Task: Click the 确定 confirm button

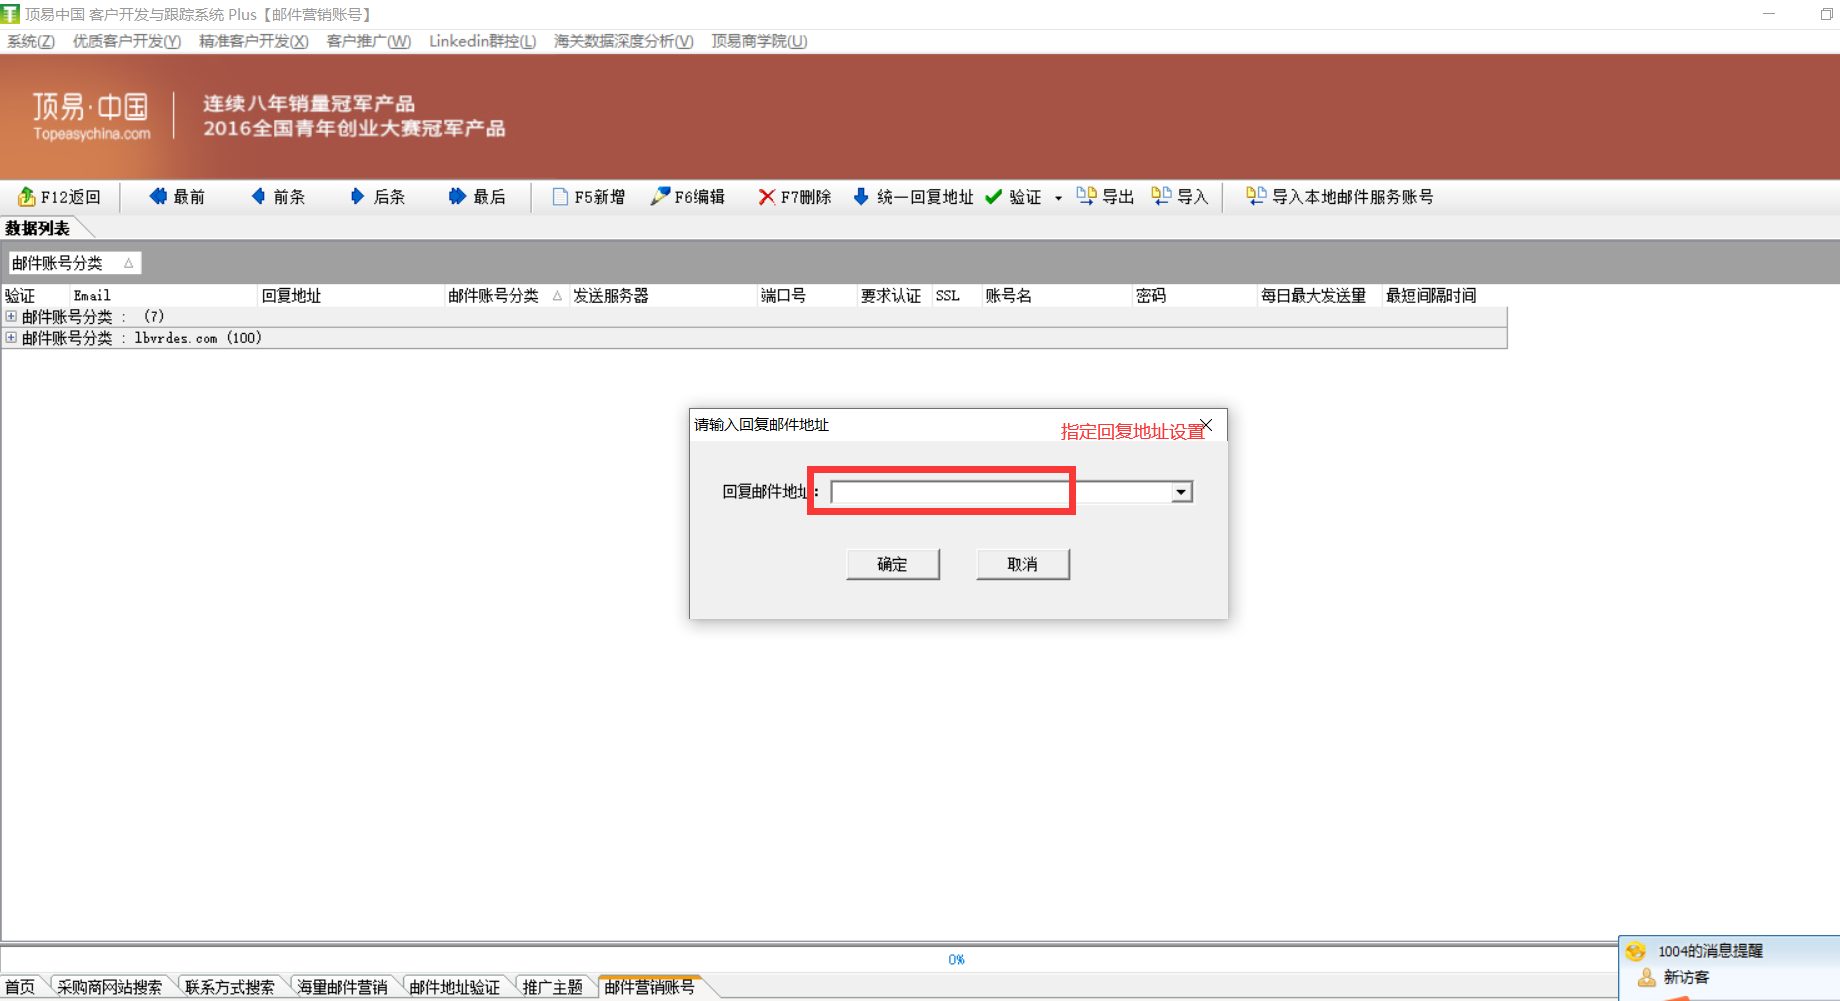Action: (892, 564)
